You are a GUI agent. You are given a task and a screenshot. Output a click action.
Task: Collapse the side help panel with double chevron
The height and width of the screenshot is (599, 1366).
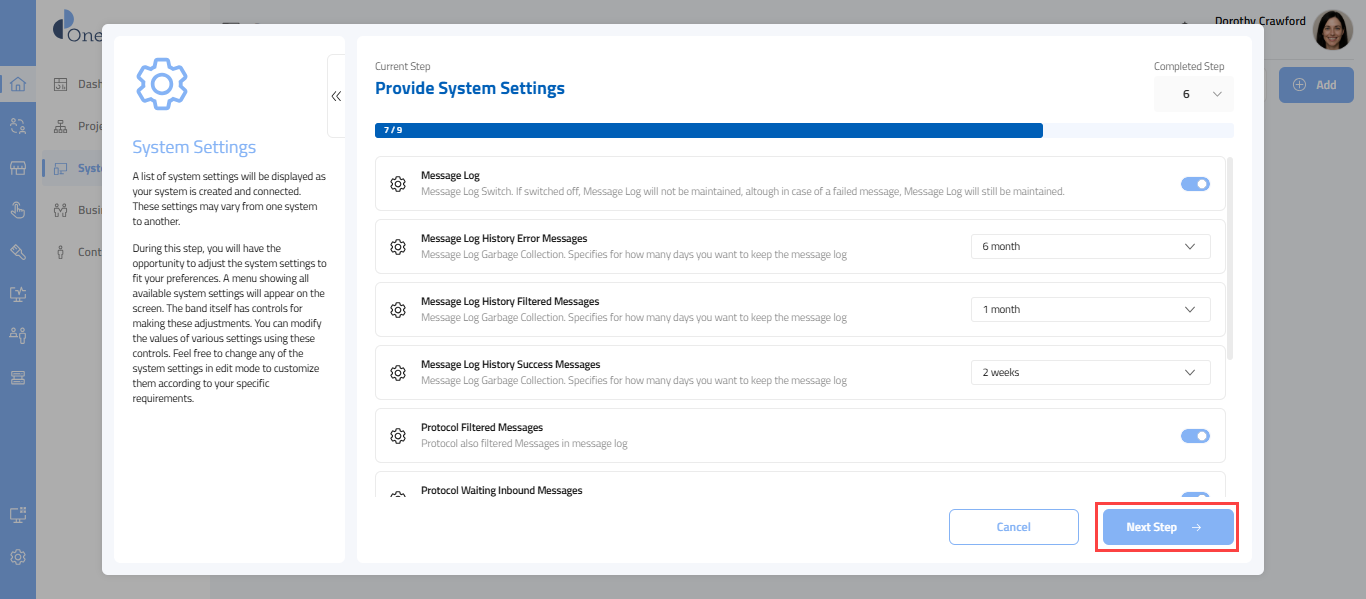(336, 96)
